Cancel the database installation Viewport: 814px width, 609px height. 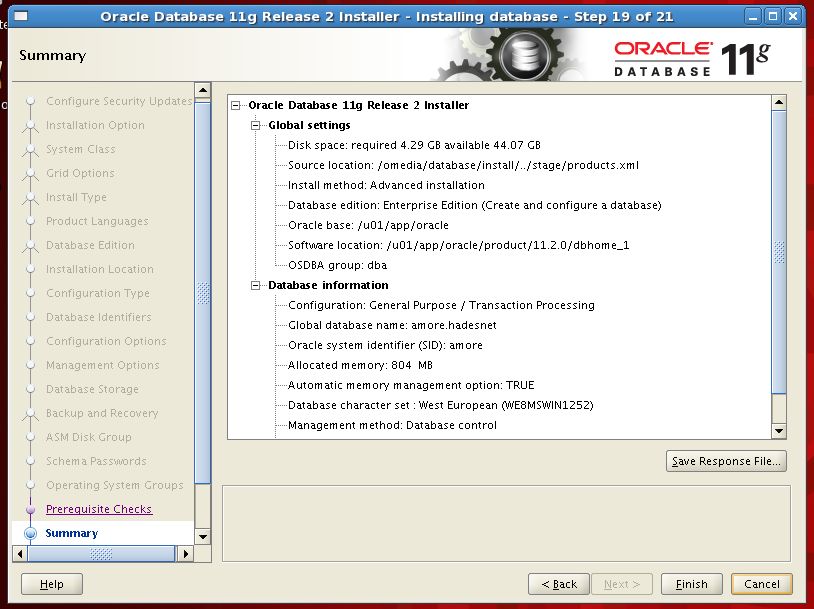[x=761, y=584]
